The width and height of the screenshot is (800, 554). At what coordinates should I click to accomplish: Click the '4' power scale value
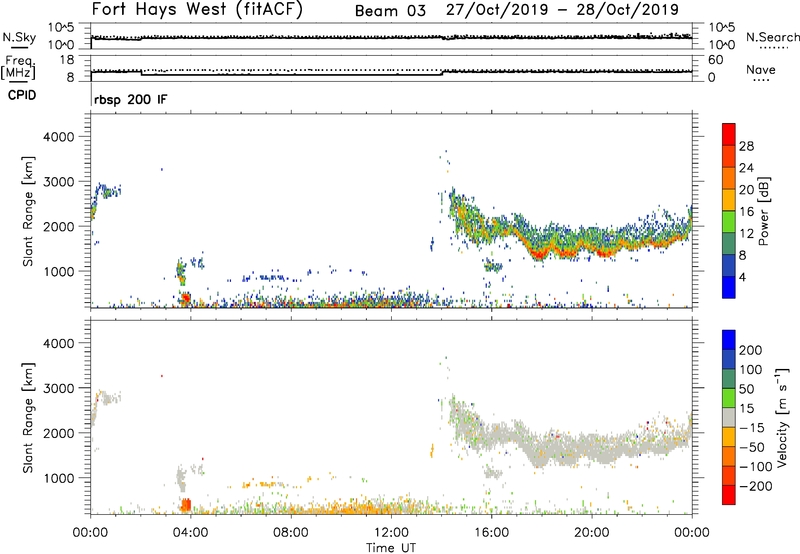pyautogui.click(x=742, y=277)
